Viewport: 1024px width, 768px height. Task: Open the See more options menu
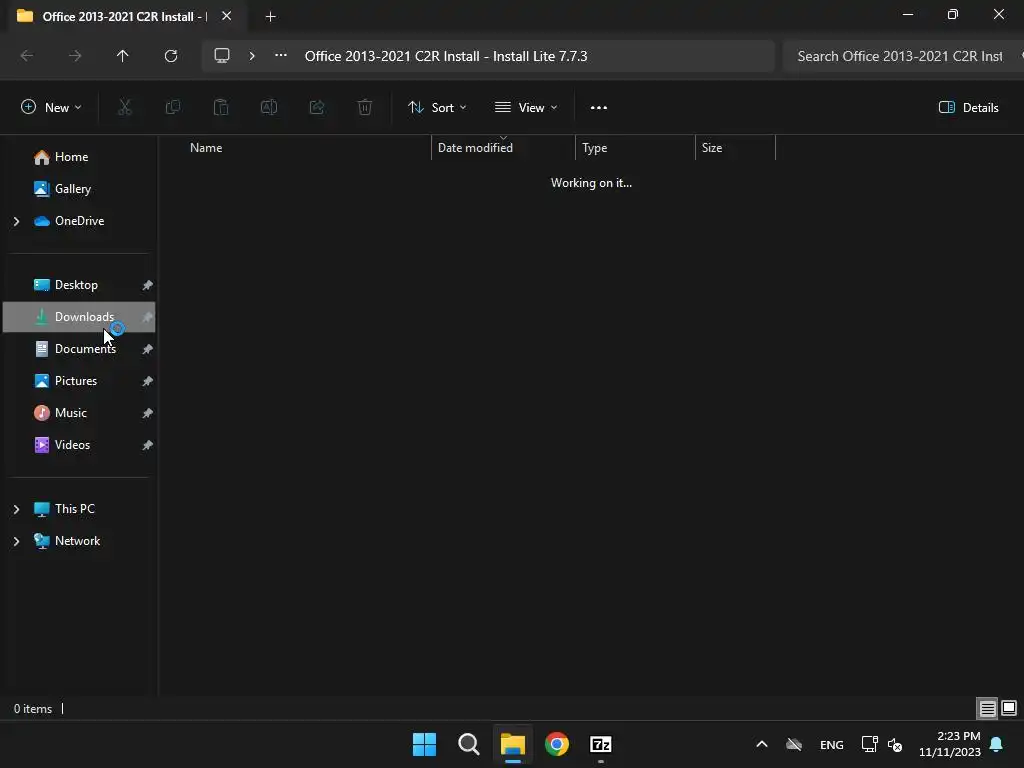(x=599, y=108)
